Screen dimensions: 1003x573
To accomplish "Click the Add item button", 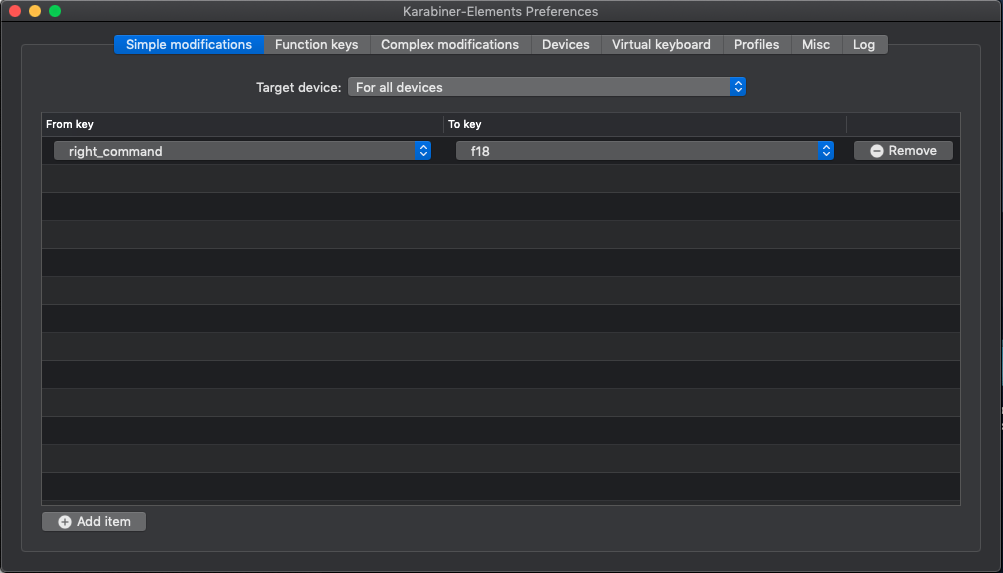I will tap(94, 522).
